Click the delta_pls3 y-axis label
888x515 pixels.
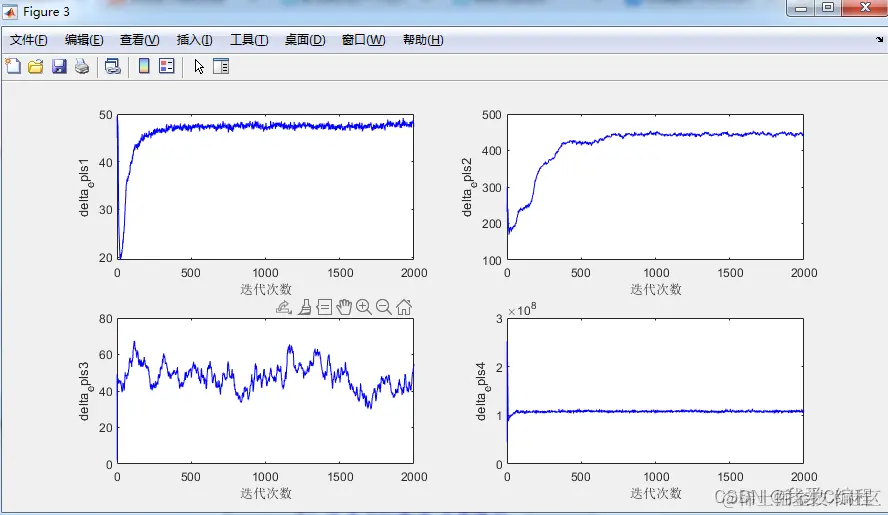pos(84,391)
